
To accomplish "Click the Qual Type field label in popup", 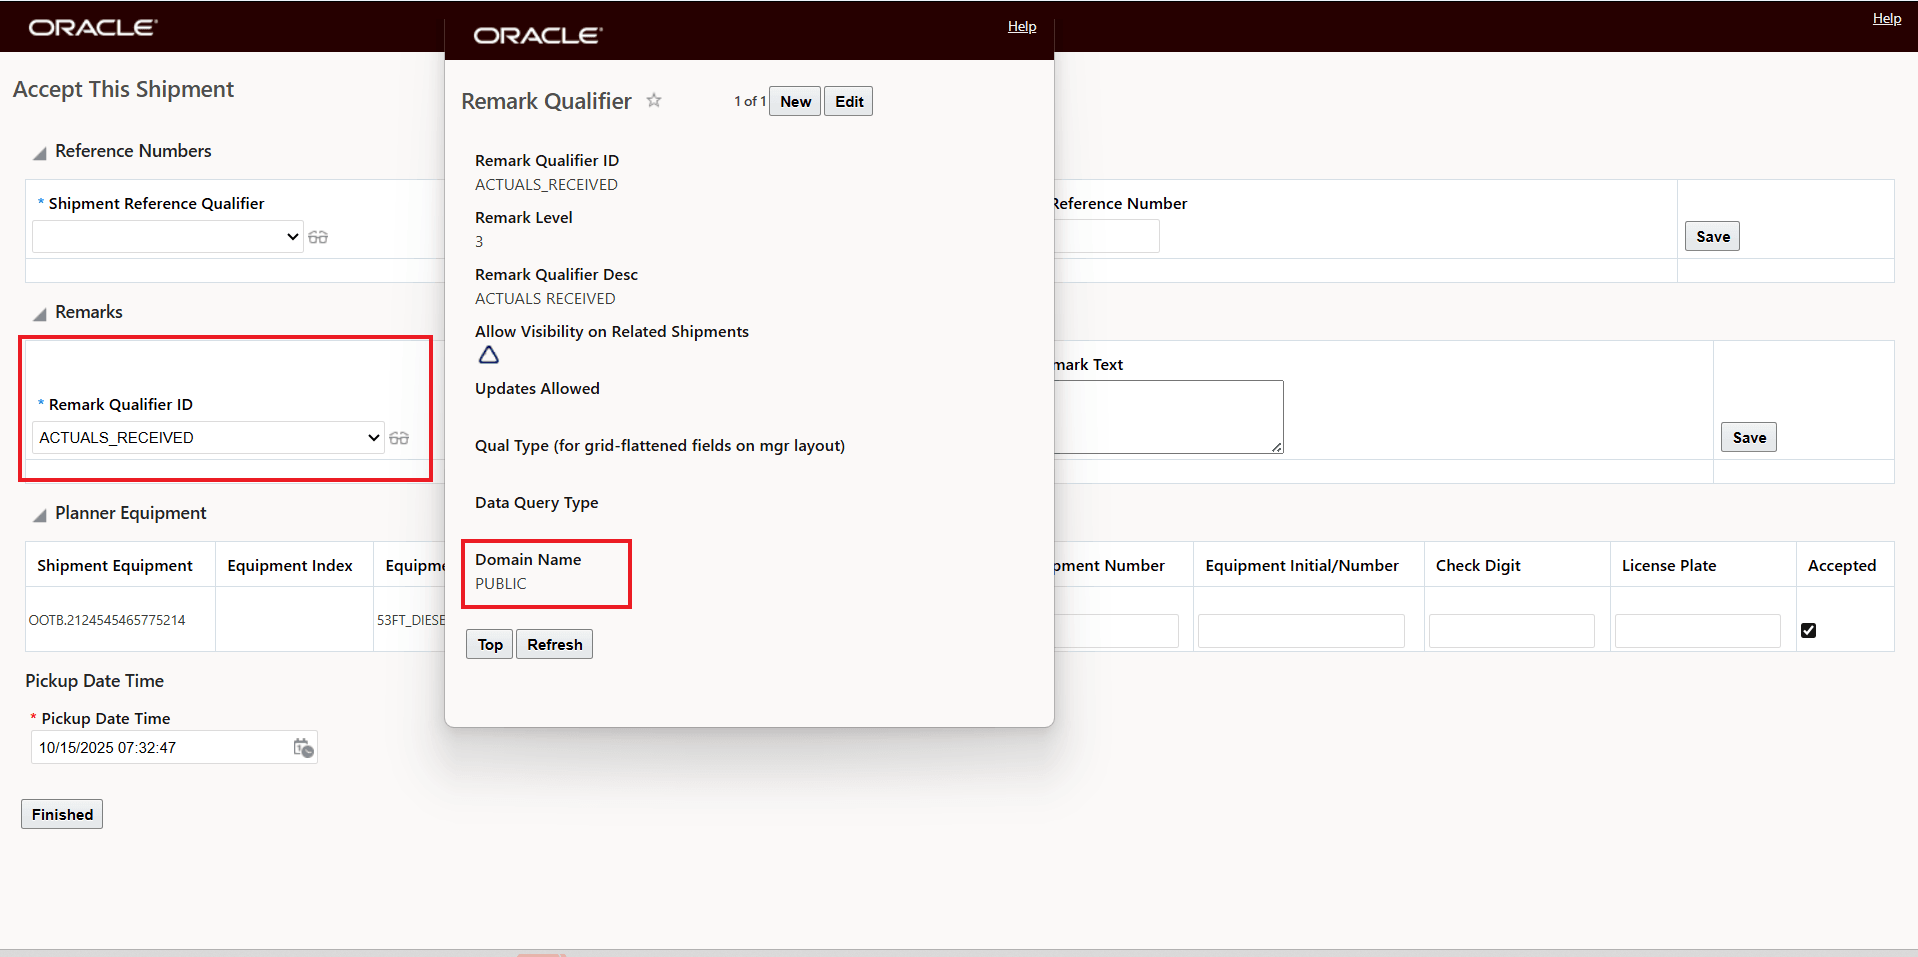I will 660,446.
